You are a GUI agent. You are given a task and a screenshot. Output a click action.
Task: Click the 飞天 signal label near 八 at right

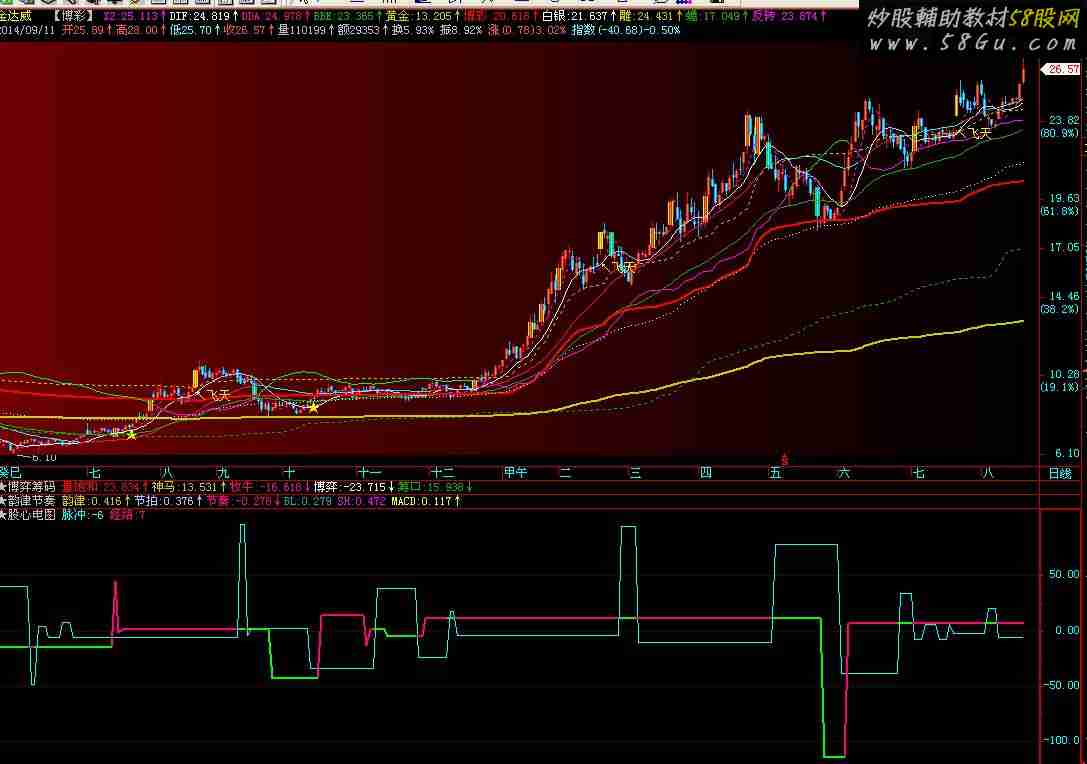pyautogui.click(x=979, y=133)
